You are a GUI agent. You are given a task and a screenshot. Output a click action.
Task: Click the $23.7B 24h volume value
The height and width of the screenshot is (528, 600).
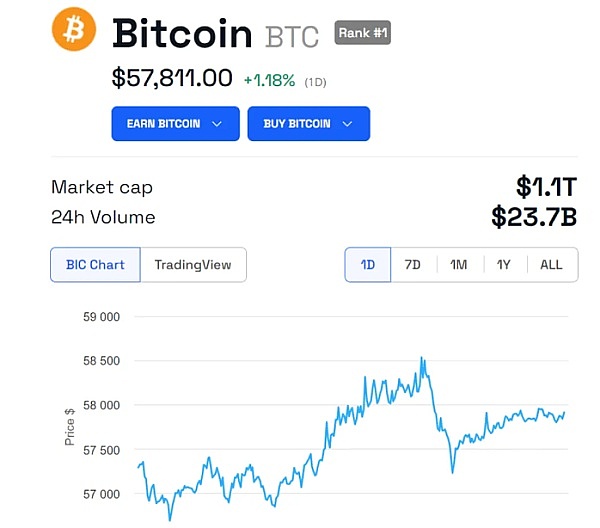tap(534, 217)
